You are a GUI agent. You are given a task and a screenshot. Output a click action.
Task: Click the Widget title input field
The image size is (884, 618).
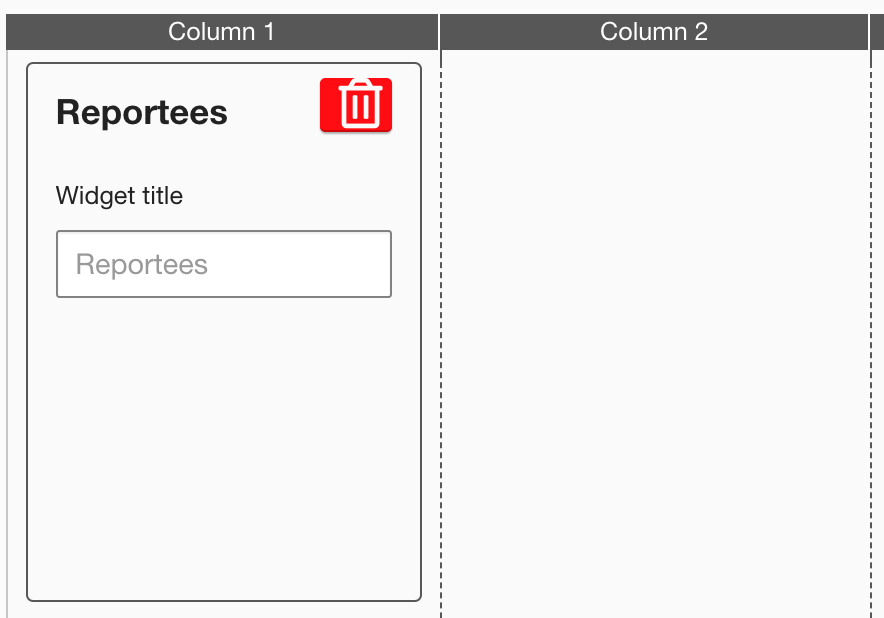(x=223, y=264)
